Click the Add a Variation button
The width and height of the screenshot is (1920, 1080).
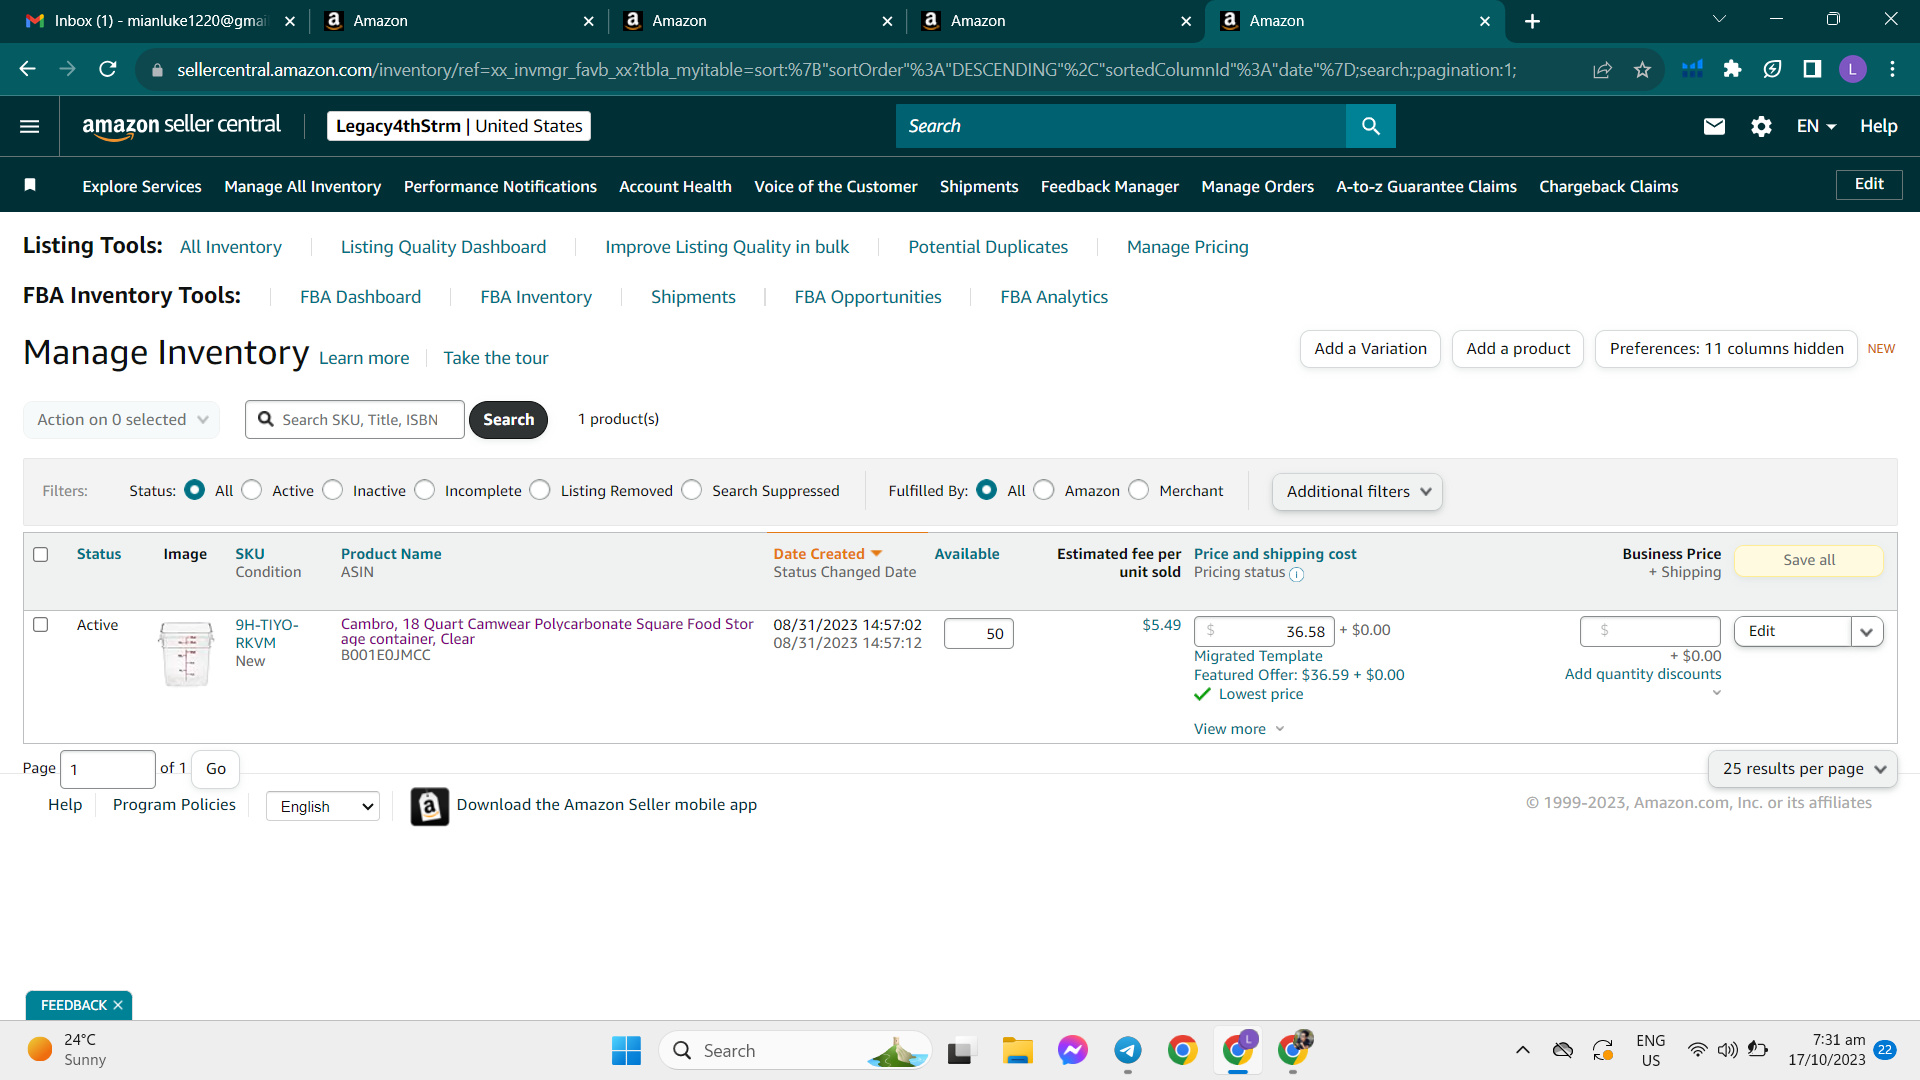point(1370,349)
